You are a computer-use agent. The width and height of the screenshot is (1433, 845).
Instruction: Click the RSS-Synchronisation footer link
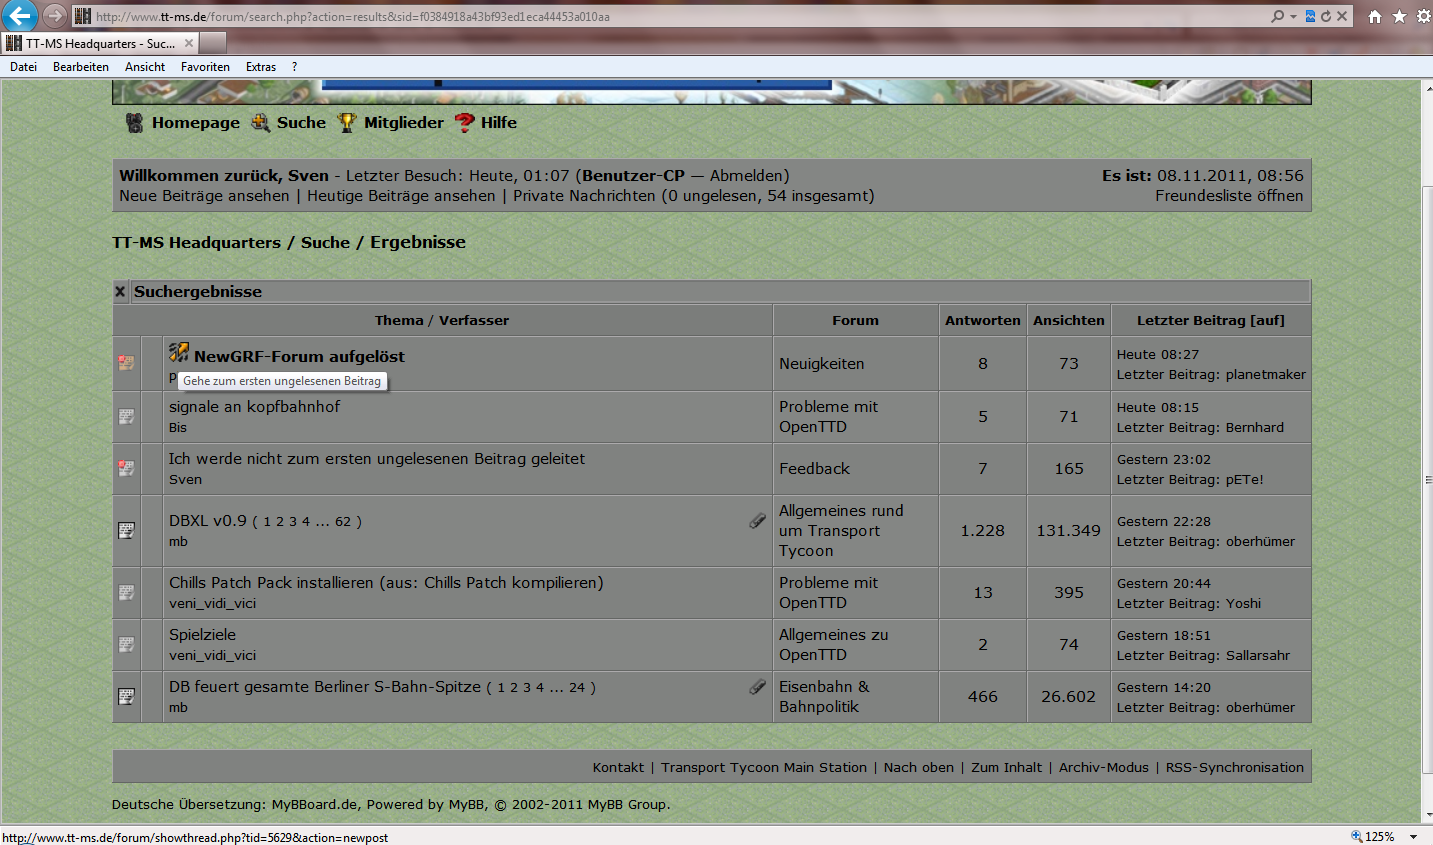click(1234, 768)
